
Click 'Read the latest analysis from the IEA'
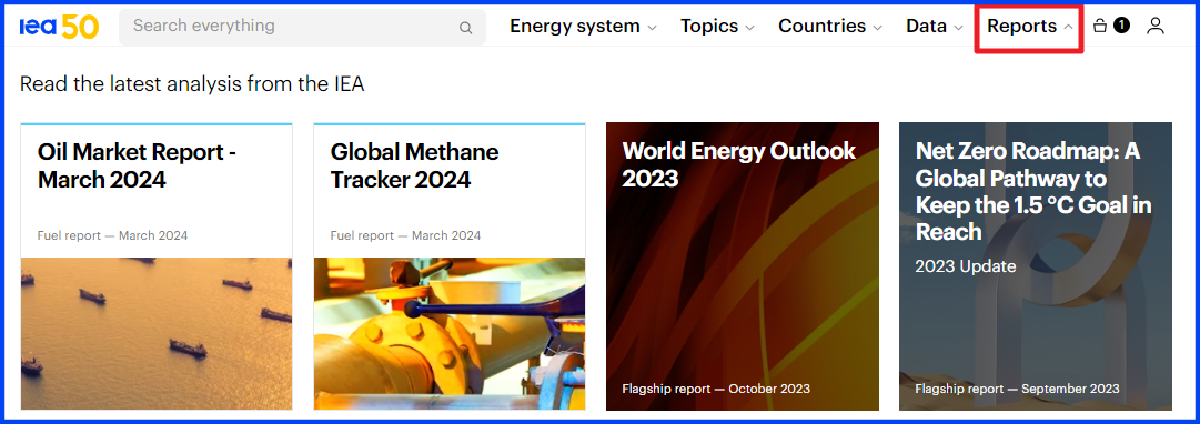click(x=192, y=84)
